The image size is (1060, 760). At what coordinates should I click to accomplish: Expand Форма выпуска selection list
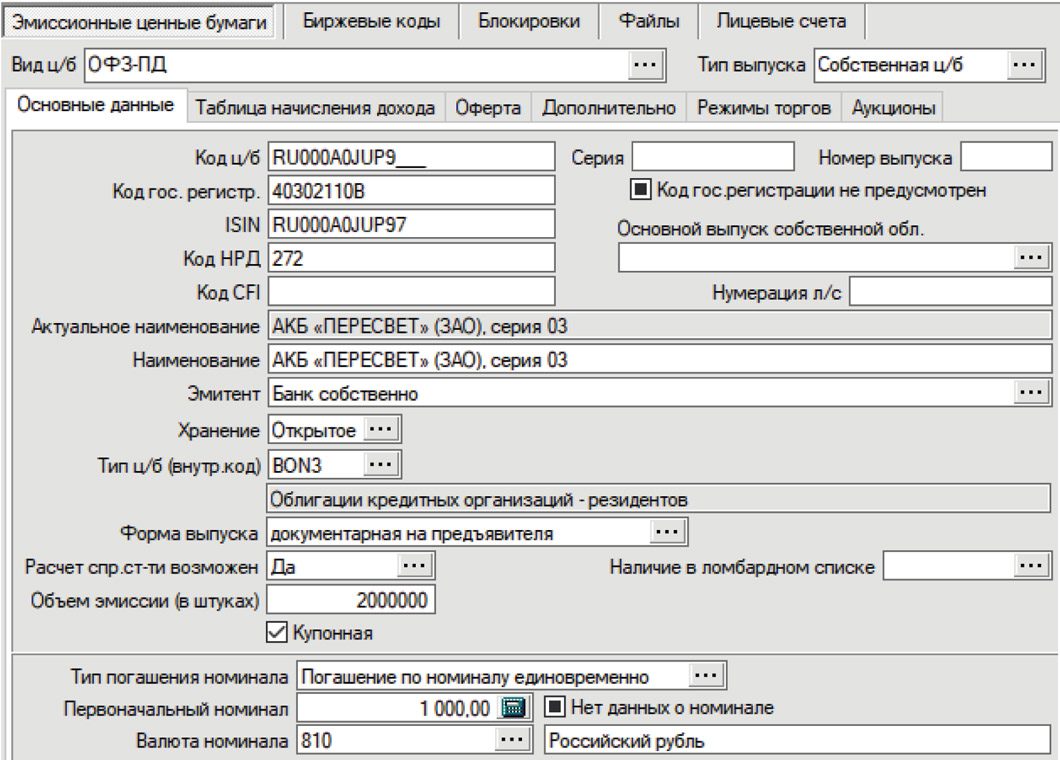669,533
